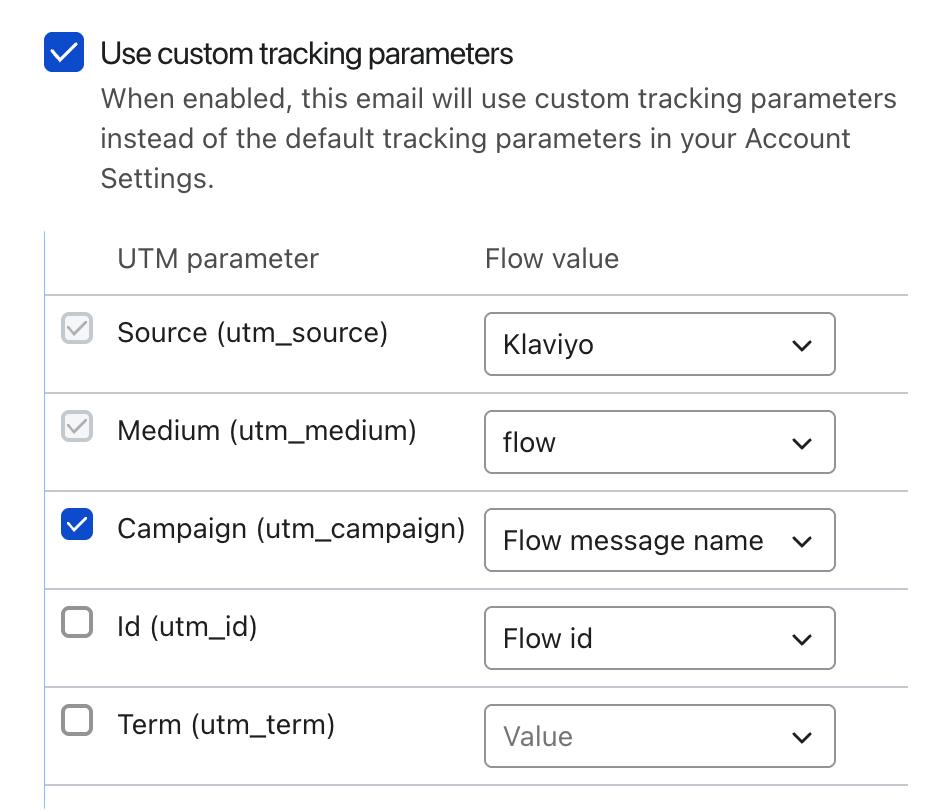940x812 pixels.
Task: Enable the Term (utm_term) checkbox
Action: [x=77, y=721]
